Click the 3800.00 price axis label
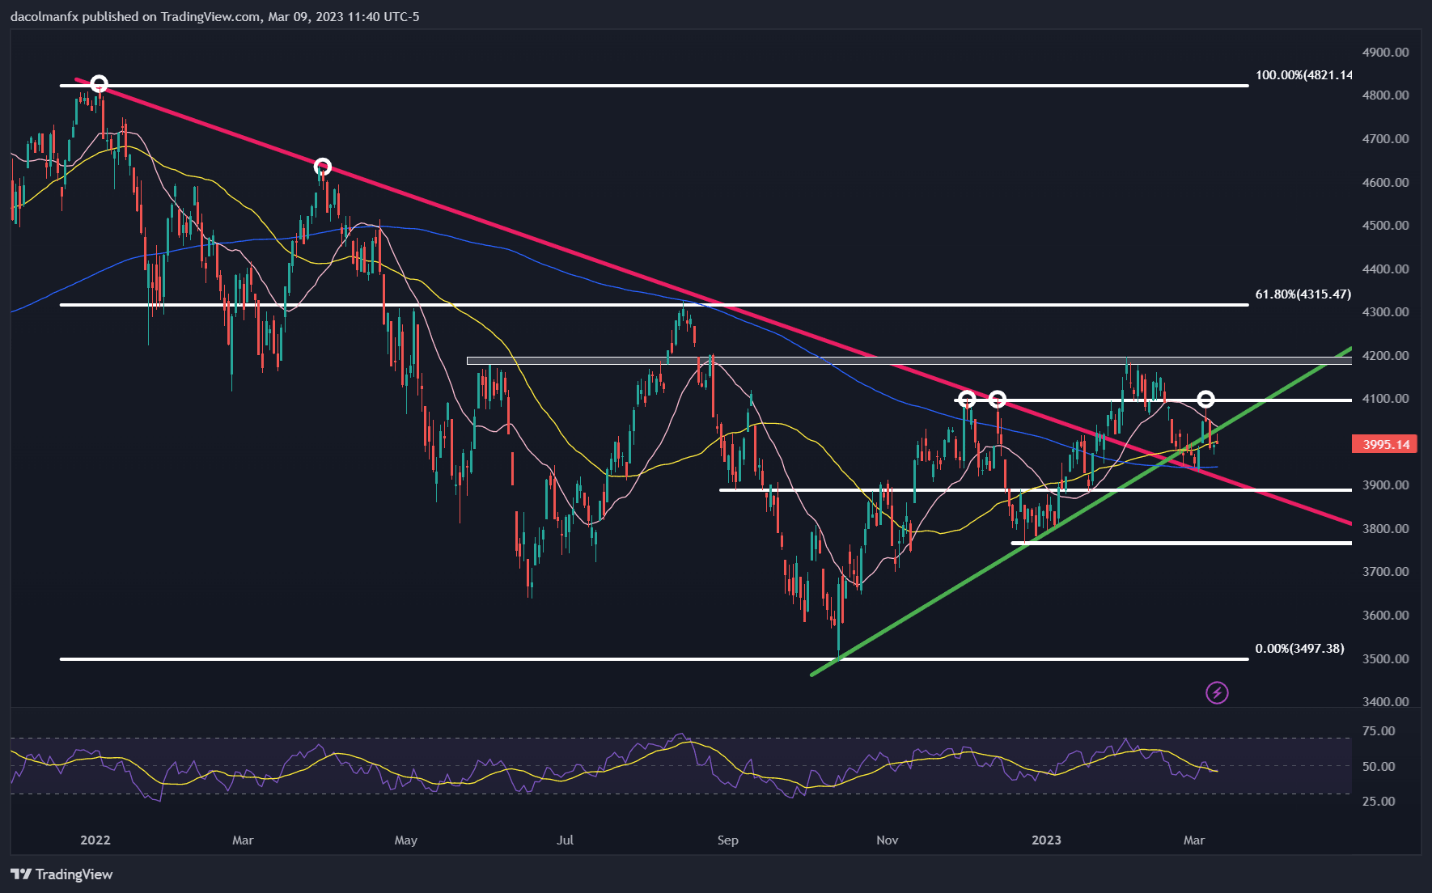 click(1385, 529)
